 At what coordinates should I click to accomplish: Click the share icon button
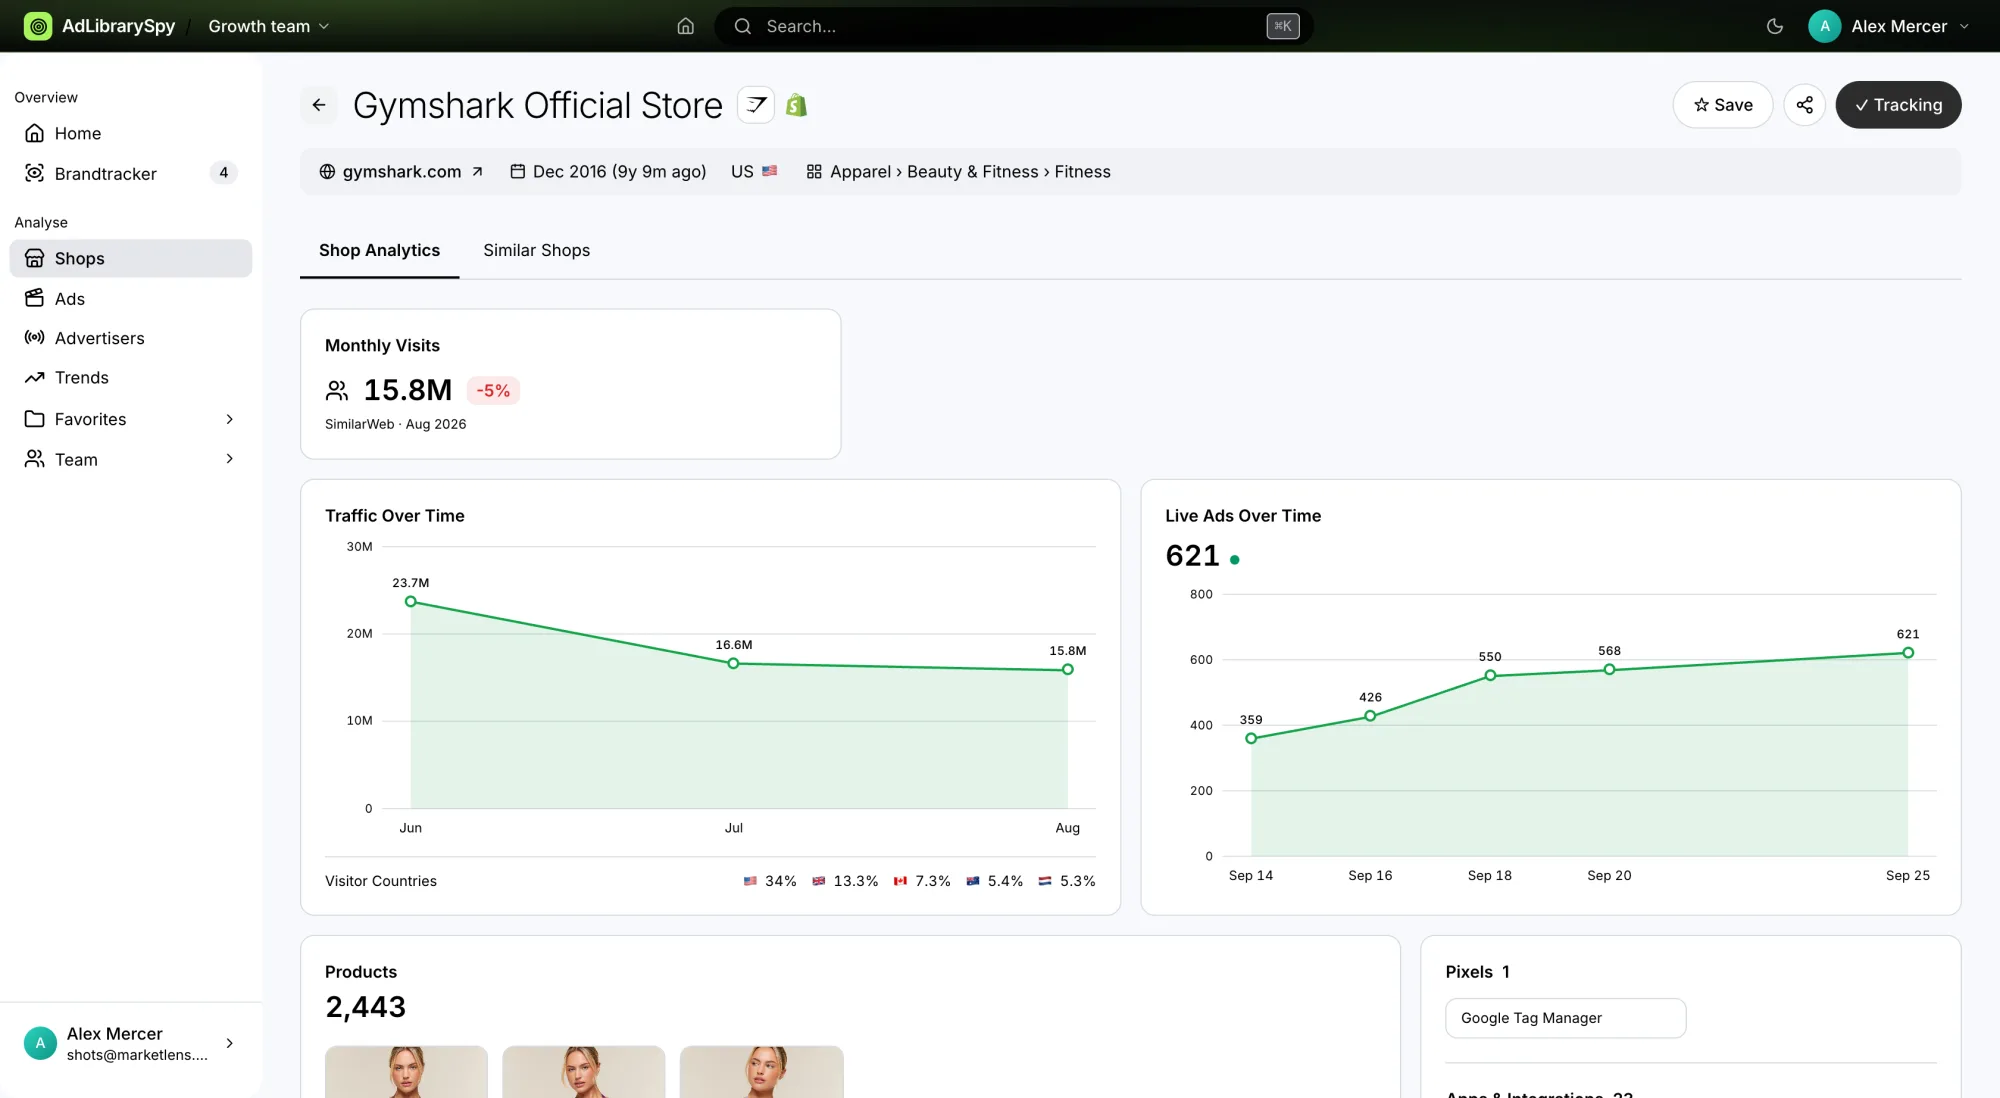[x=1804, y=105]
